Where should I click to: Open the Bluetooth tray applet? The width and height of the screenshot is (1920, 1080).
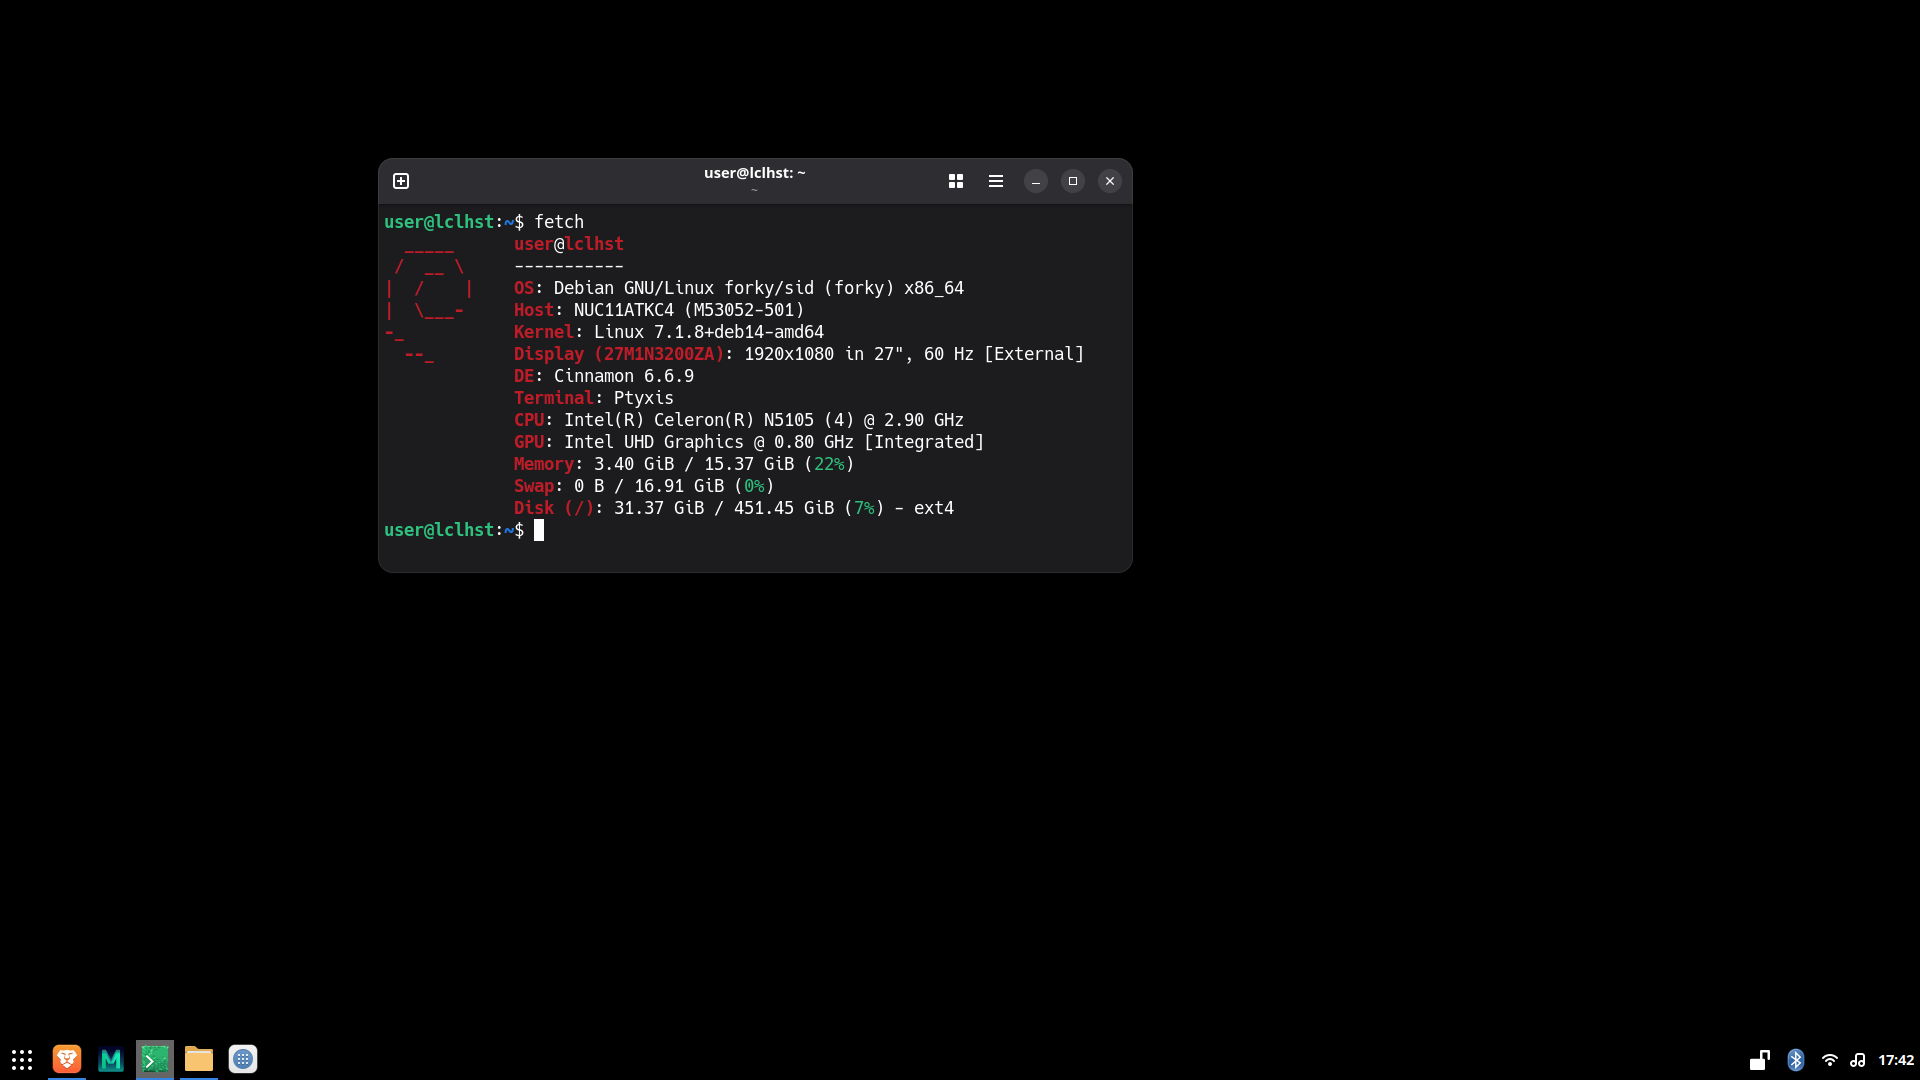click(x=1796, y=1060)
